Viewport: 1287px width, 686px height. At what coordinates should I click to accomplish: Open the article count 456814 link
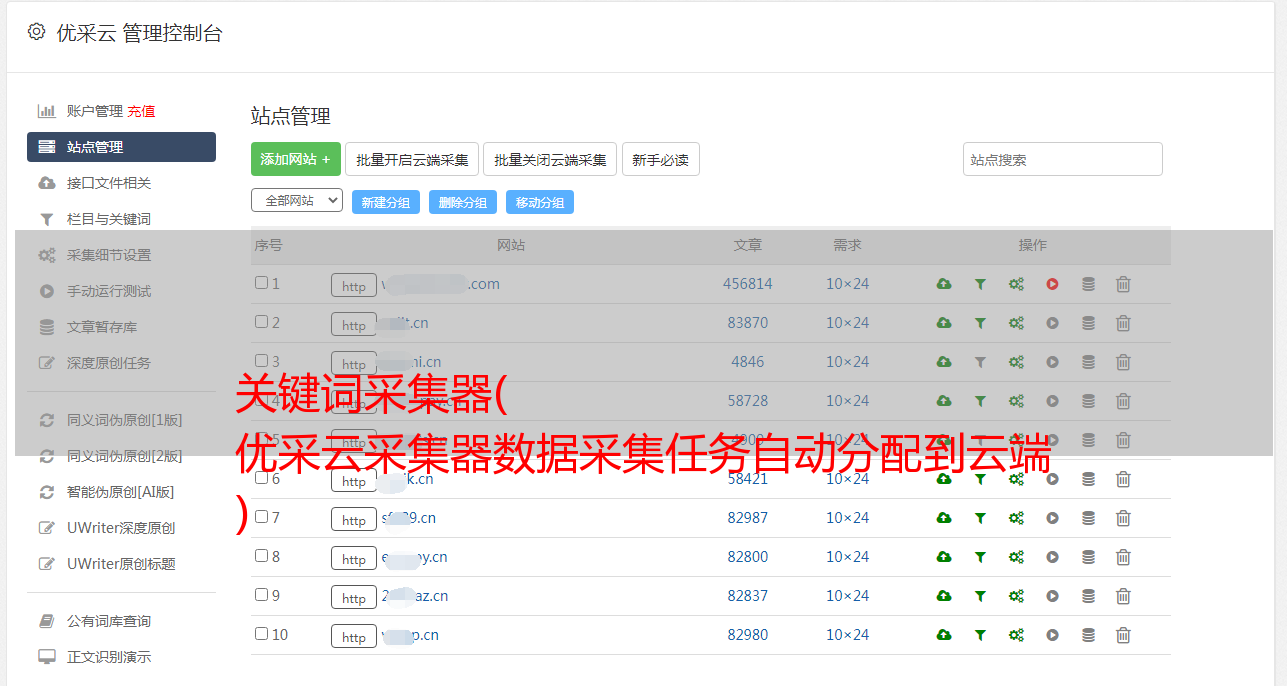click(748, 284)
